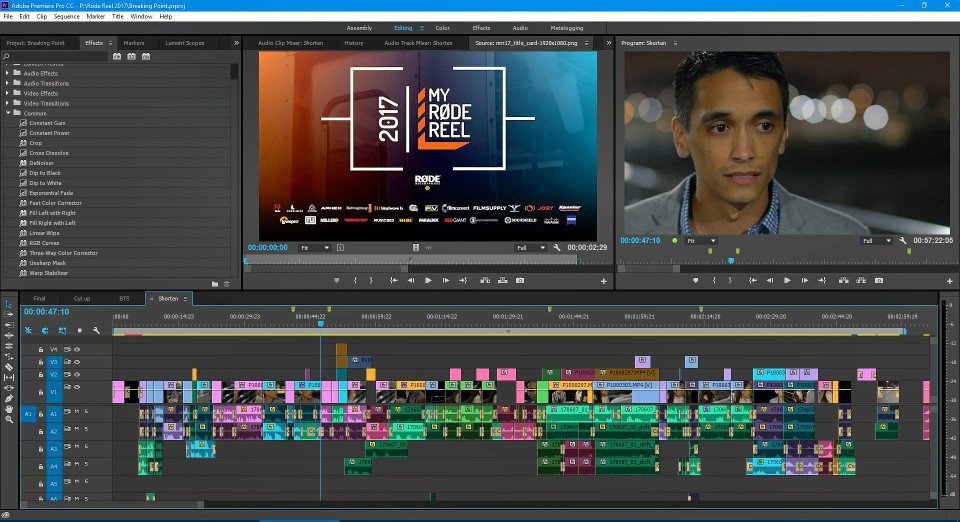Viewport: 960px width, 522px height.
Task: Select the Selection arrow tool
Action: click(9, 304)
